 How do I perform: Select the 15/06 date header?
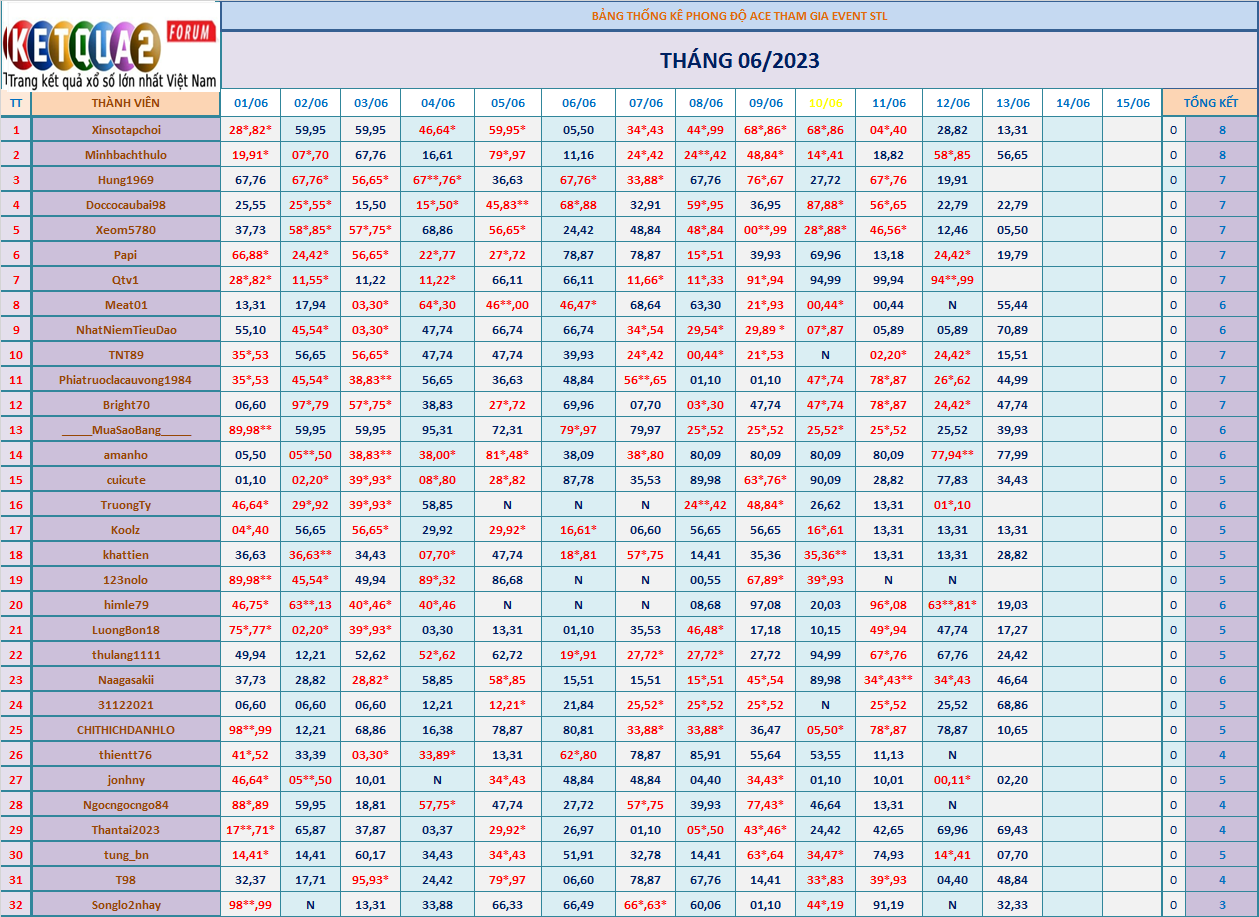(x=1132, y=103)
